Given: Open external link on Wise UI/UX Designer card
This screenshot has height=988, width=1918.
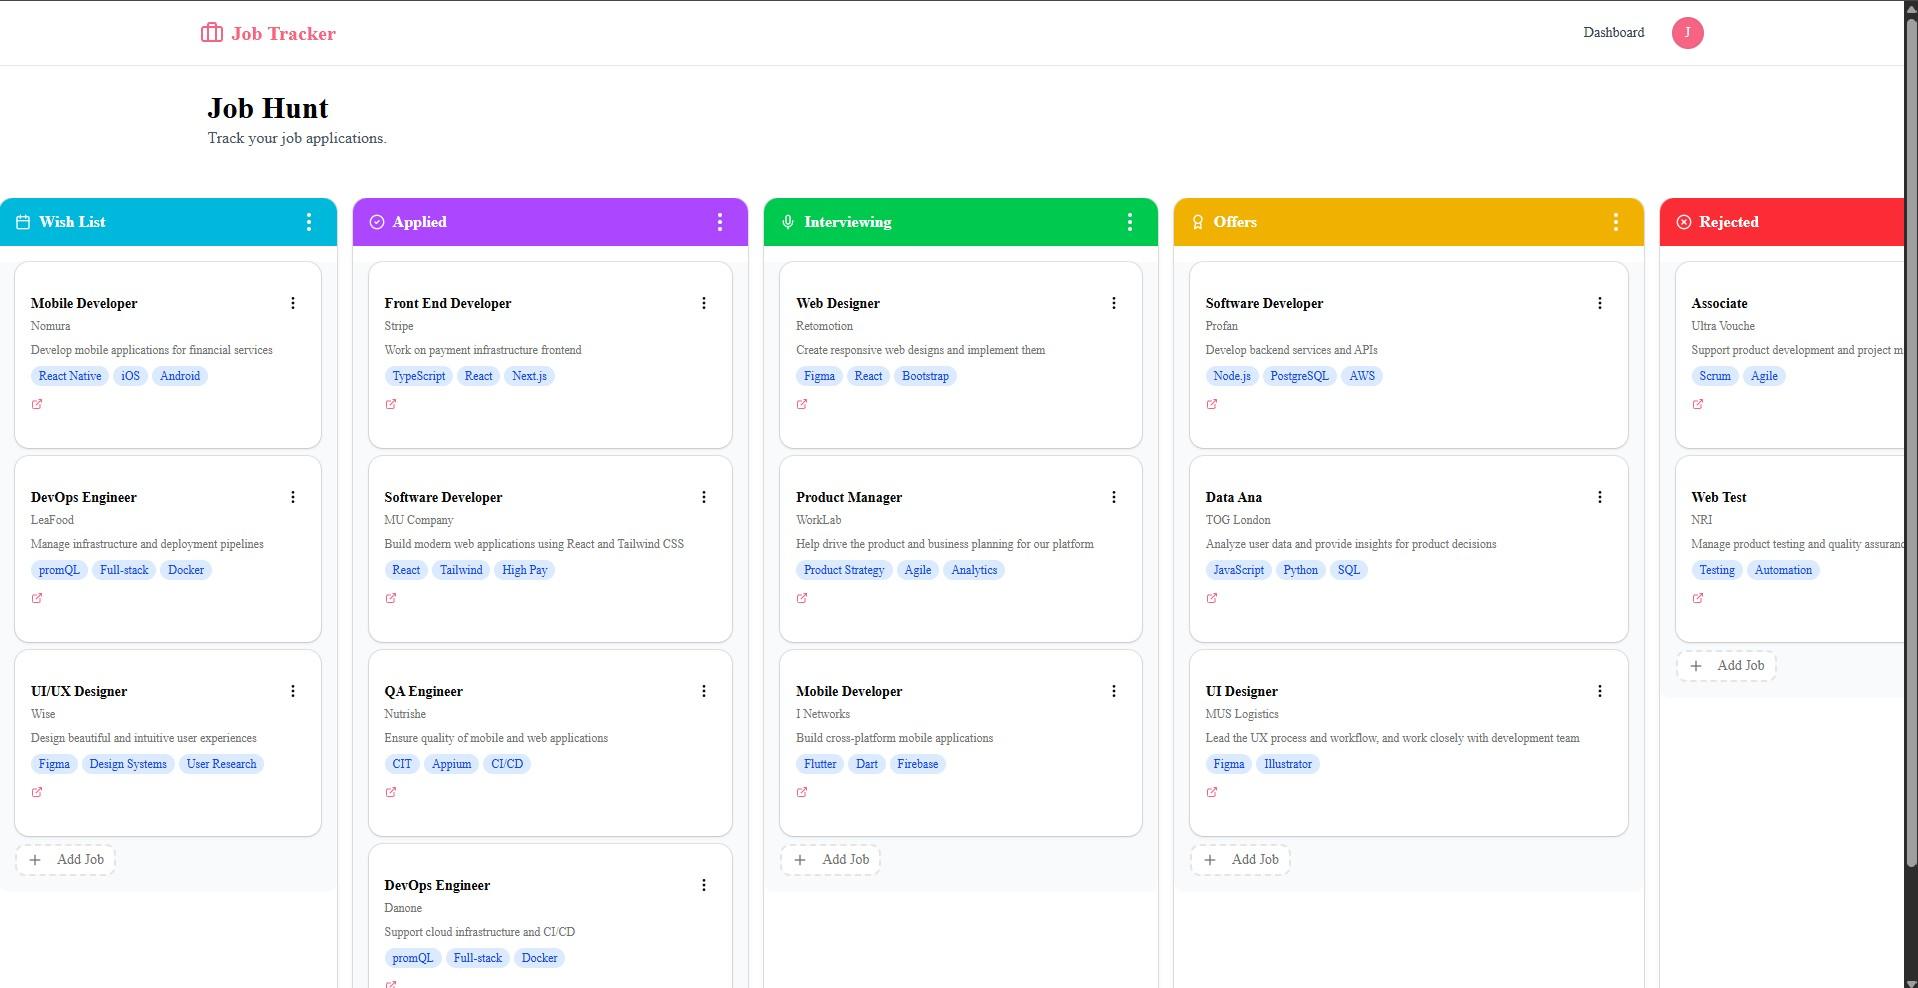Looking at the screenshot, I should [37, 792].
